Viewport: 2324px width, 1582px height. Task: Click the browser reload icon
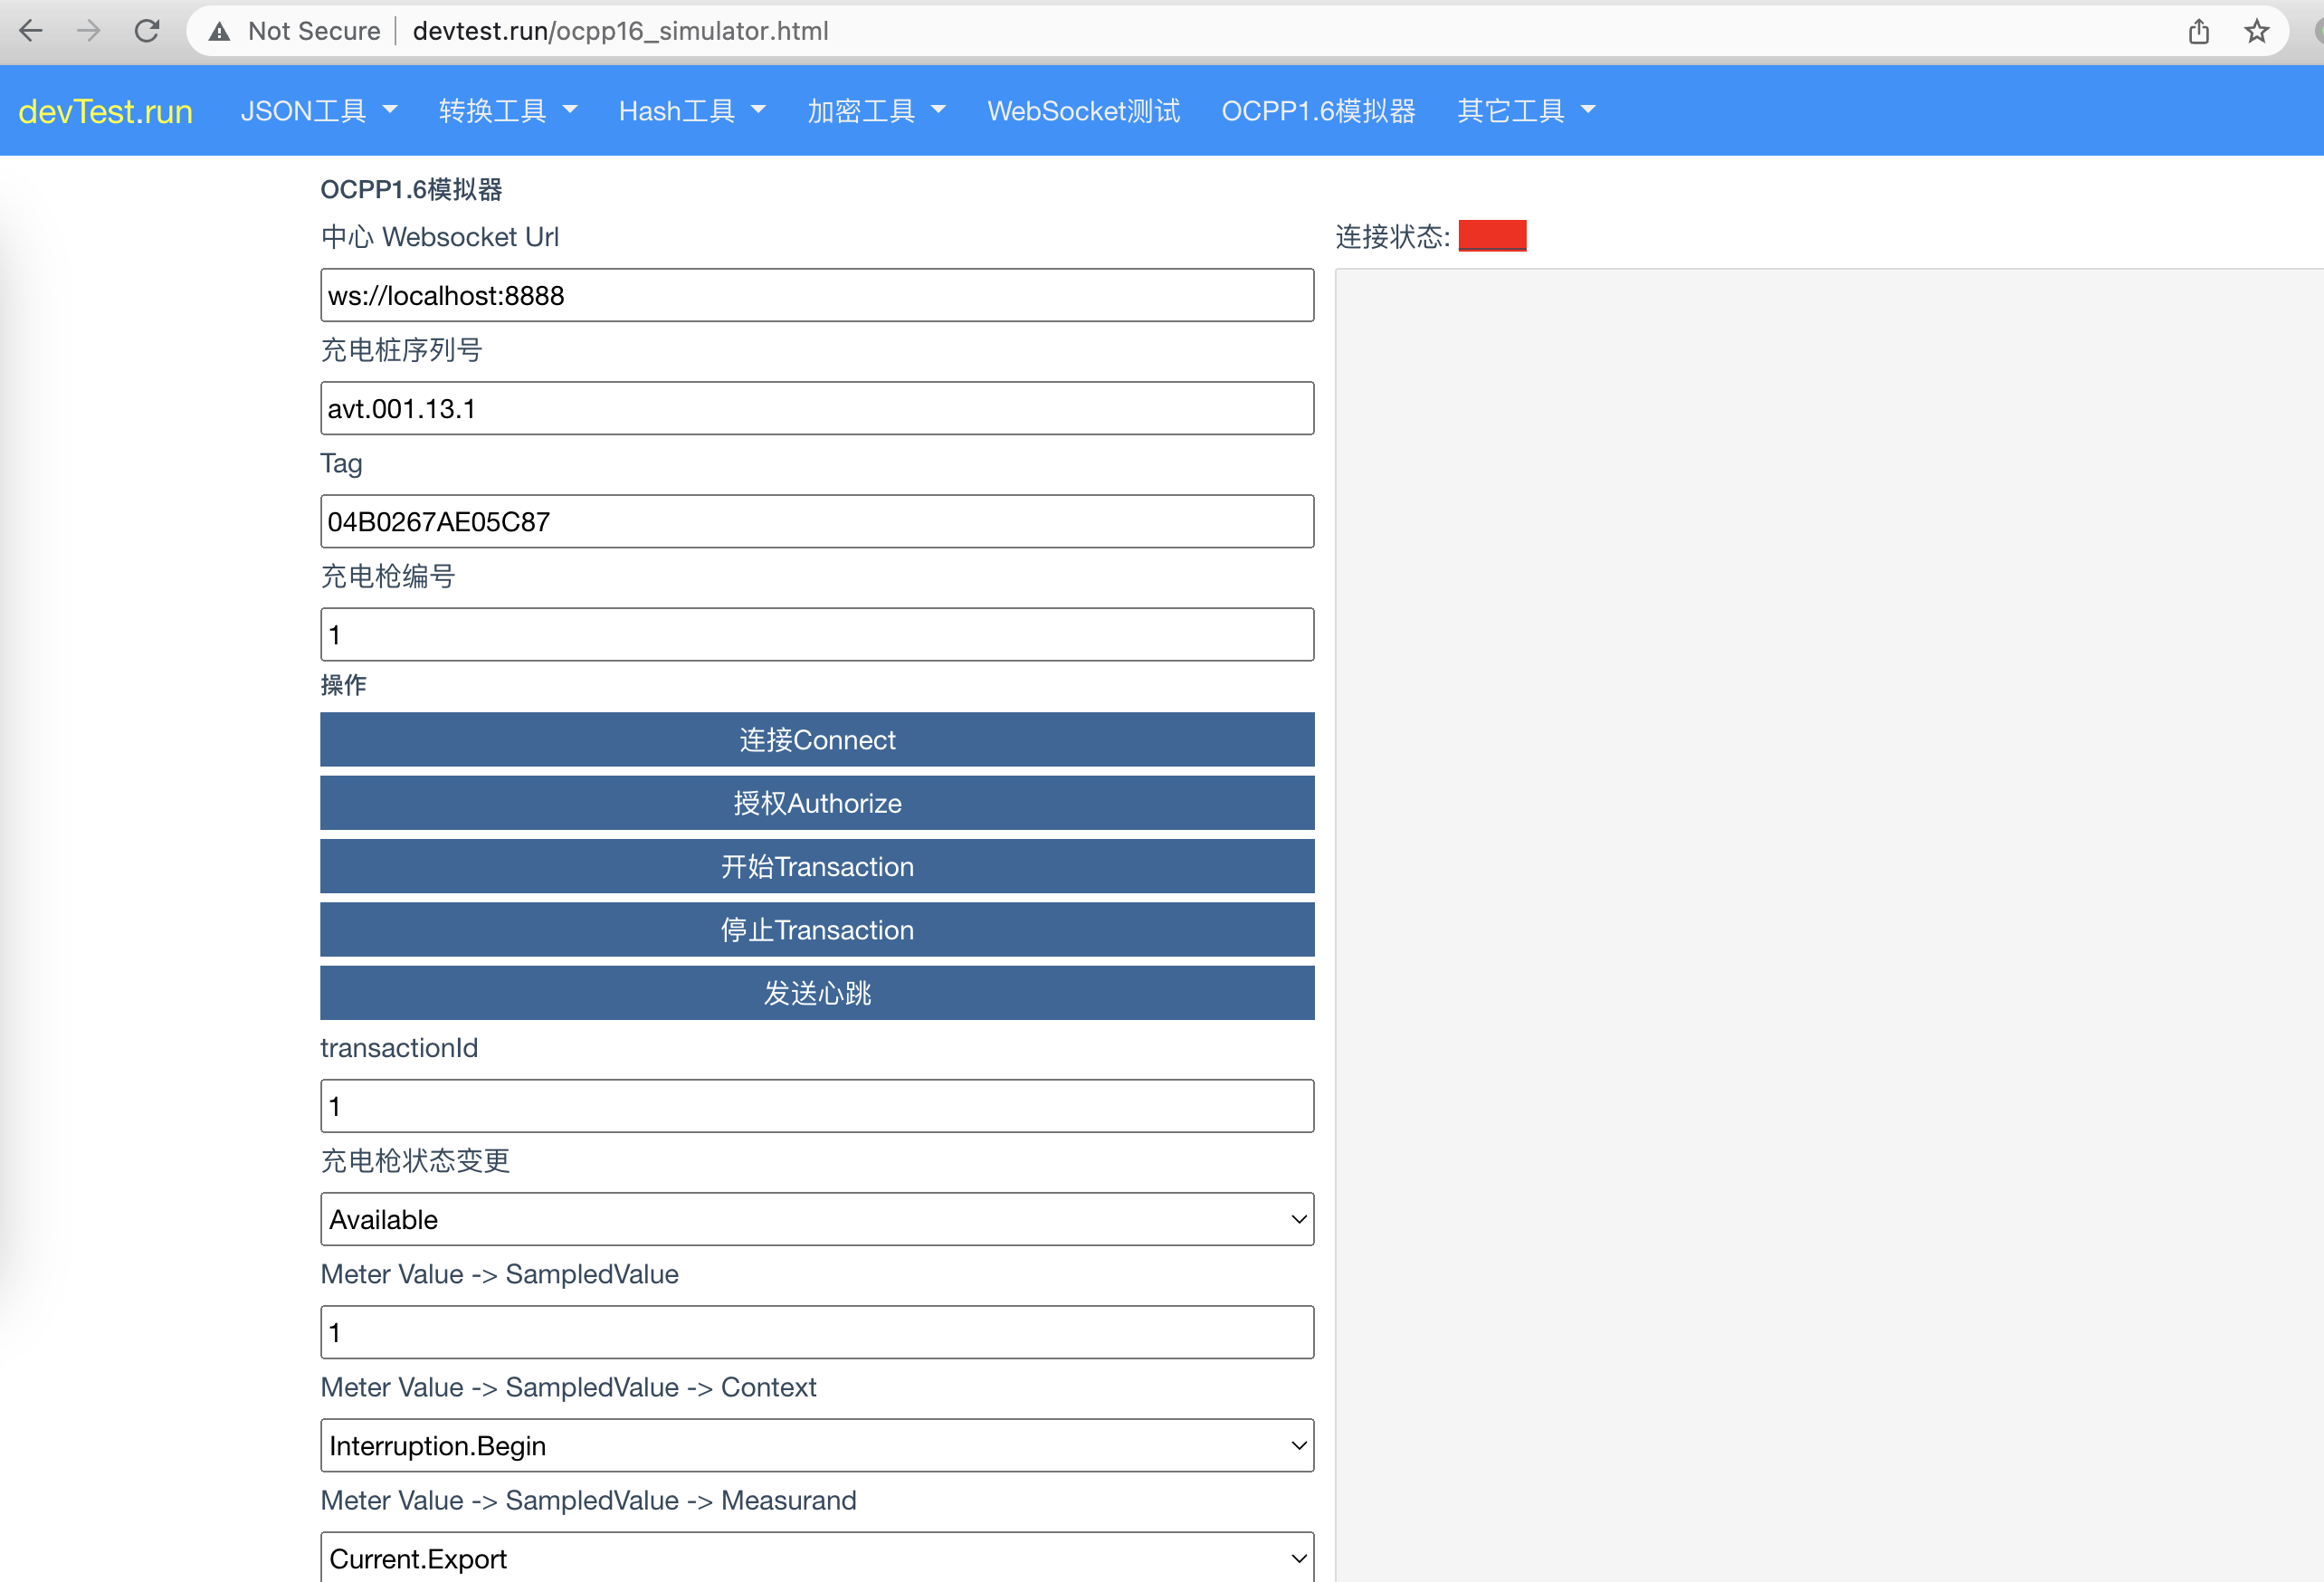click(x=147, y=31)
